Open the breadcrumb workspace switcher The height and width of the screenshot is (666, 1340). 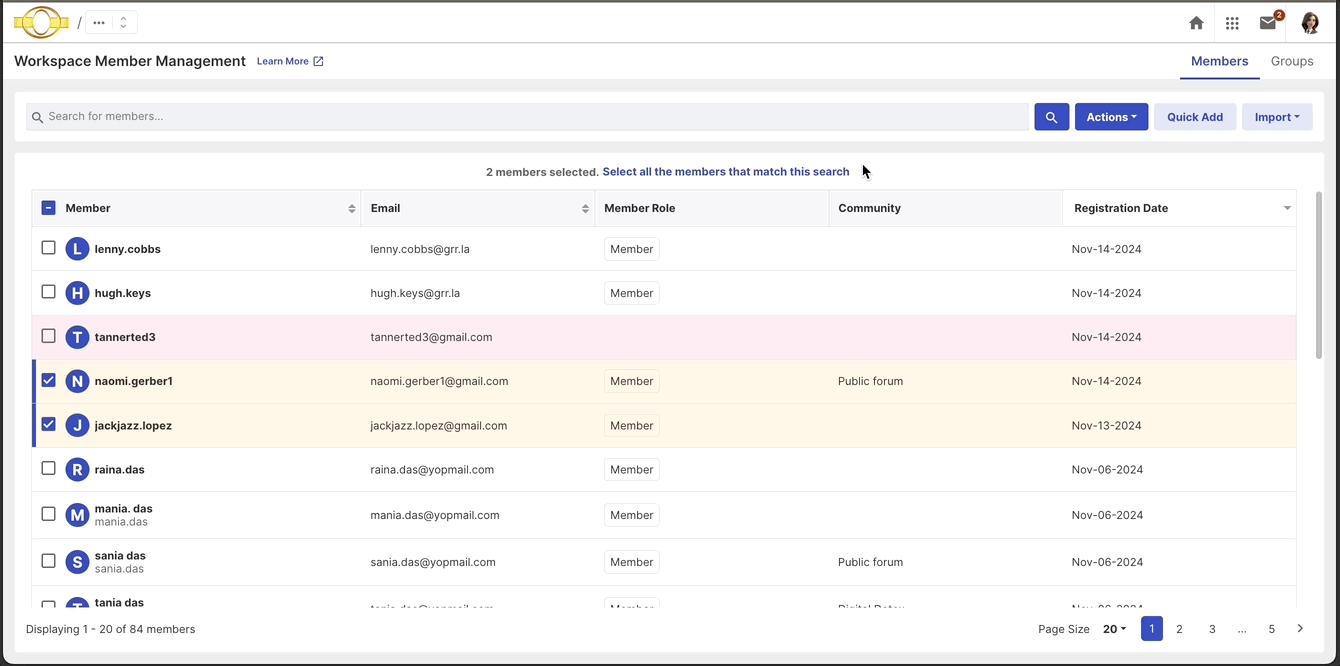[111, 22]
